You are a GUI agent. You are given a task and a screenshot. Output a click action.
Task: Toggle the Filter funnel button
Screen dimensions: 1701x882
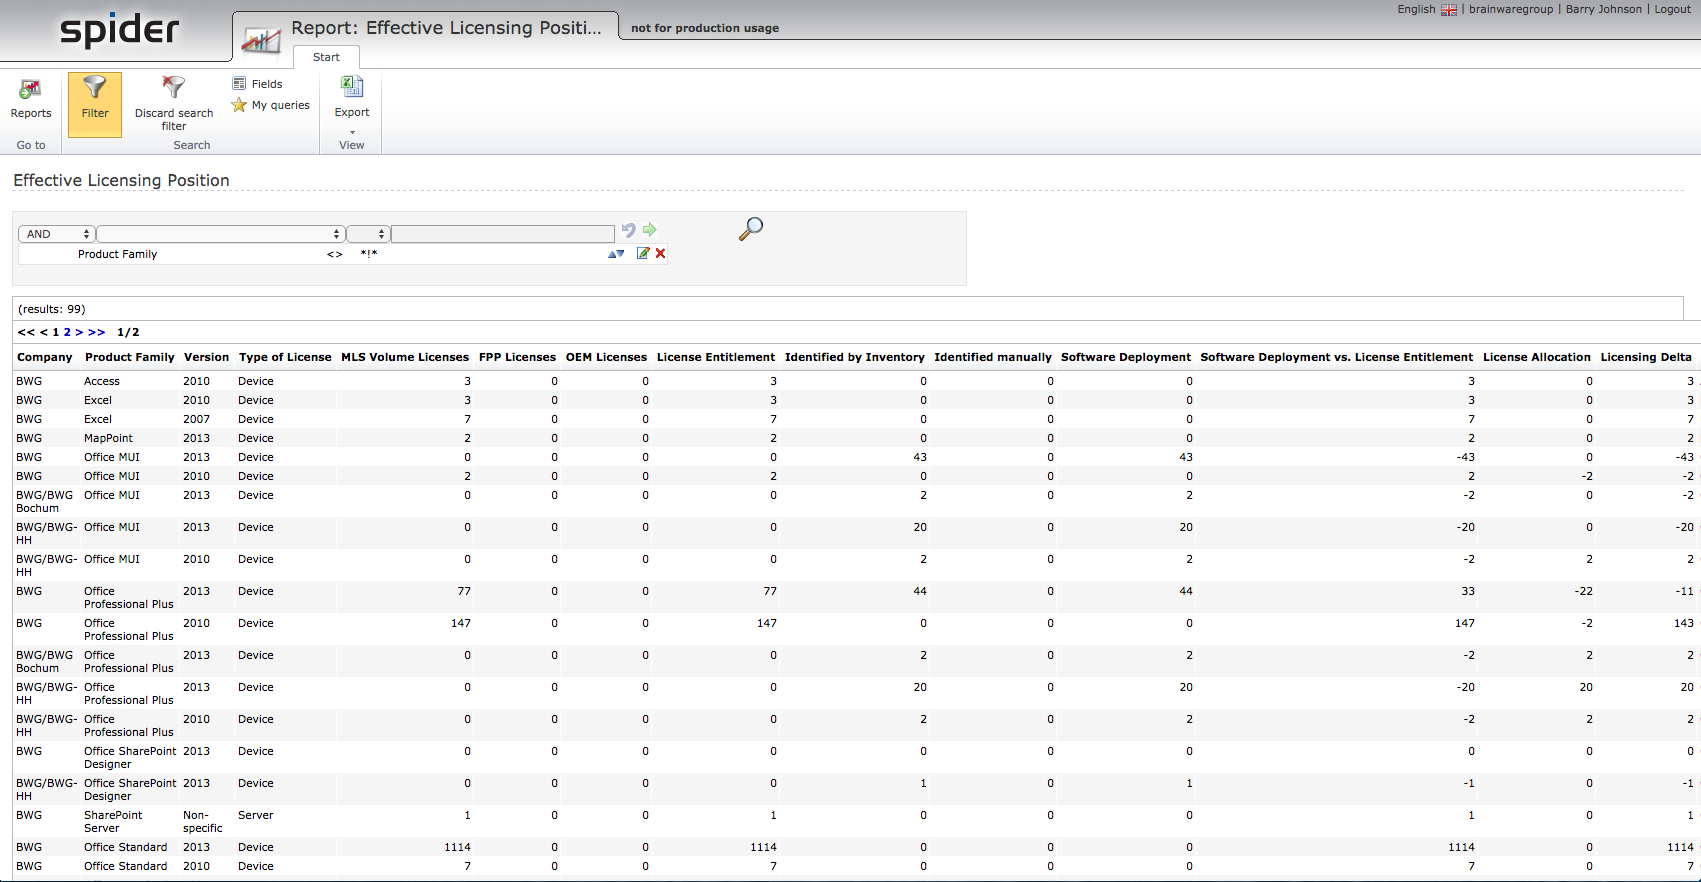click(95, 99)
